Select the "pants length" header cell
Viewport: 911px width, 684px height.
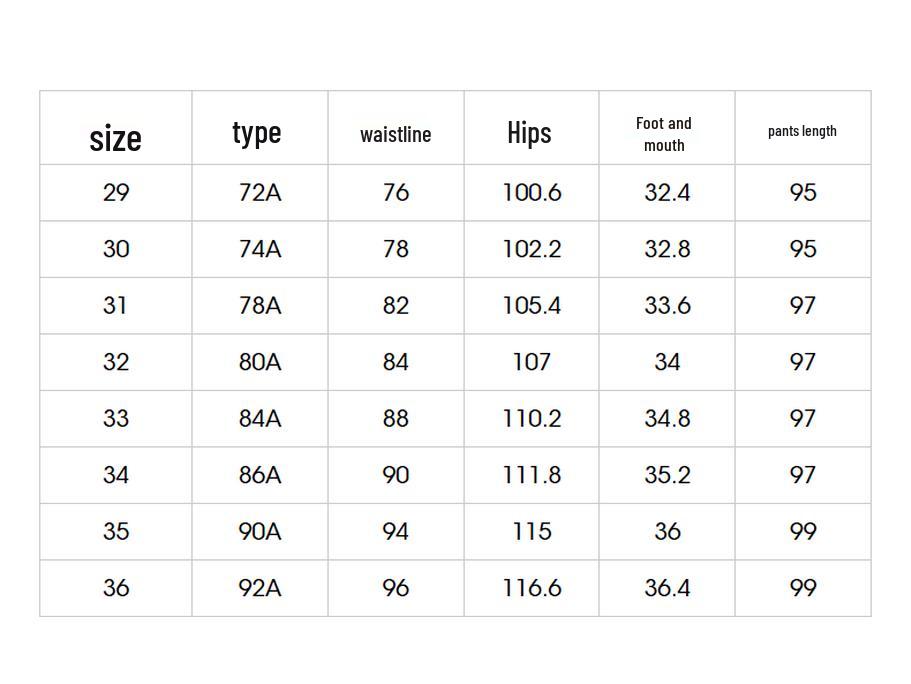802,131
